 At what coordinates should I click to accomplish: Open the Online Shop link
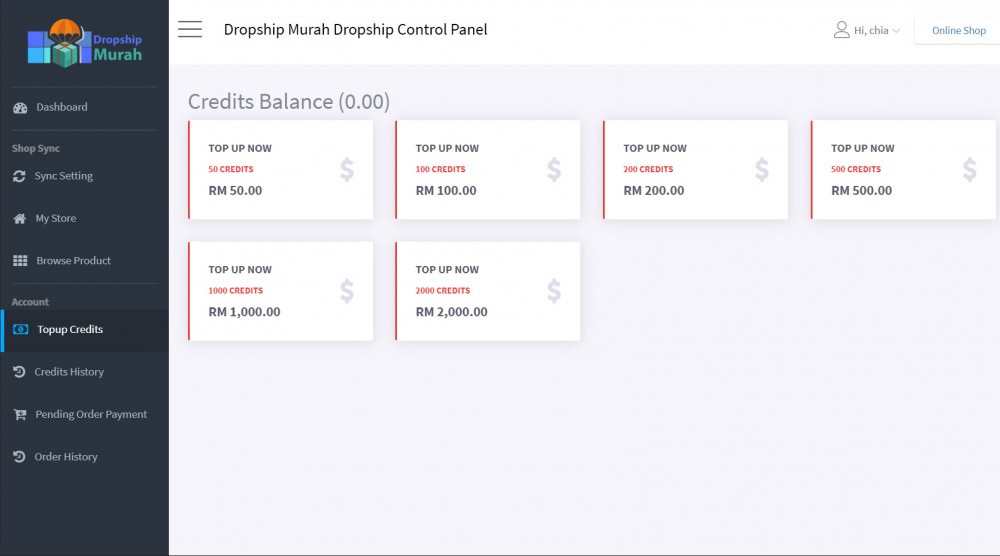tap(958, 31)
